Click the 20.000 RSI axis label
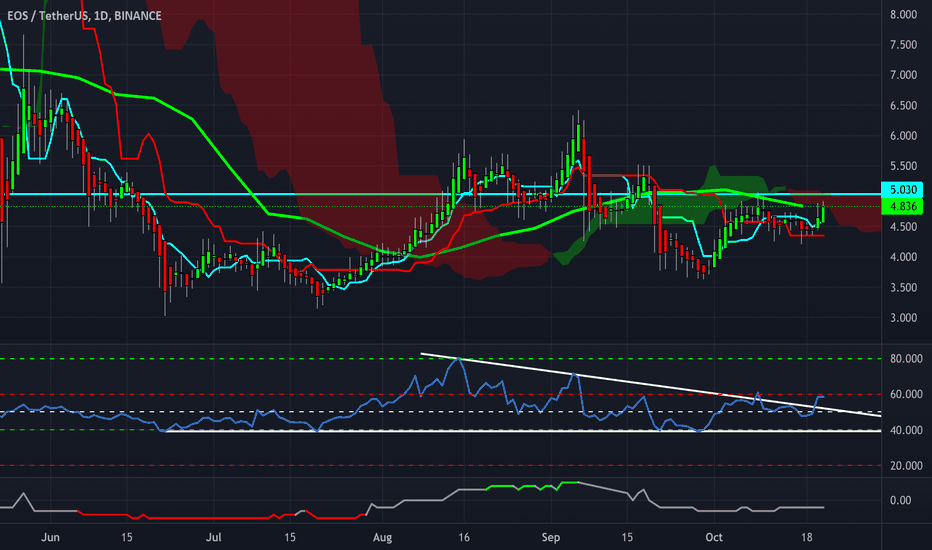Screen dimensions: 932x550 pos(906,466)
